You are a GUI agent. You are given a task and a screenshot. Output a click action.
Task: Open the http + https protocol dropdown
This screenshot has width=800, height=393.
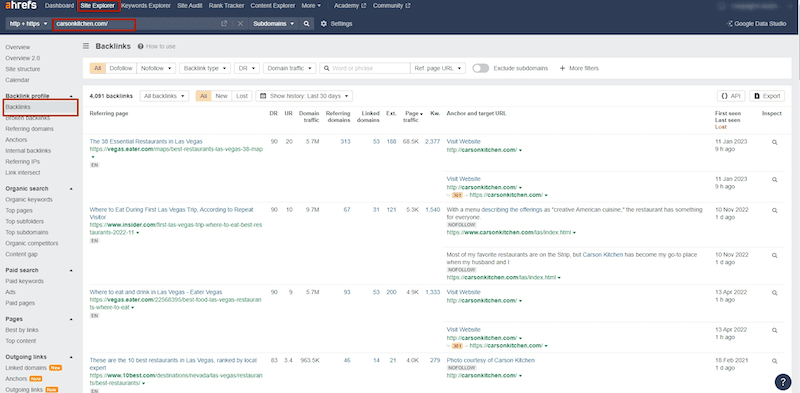click(x=28, y=24)
